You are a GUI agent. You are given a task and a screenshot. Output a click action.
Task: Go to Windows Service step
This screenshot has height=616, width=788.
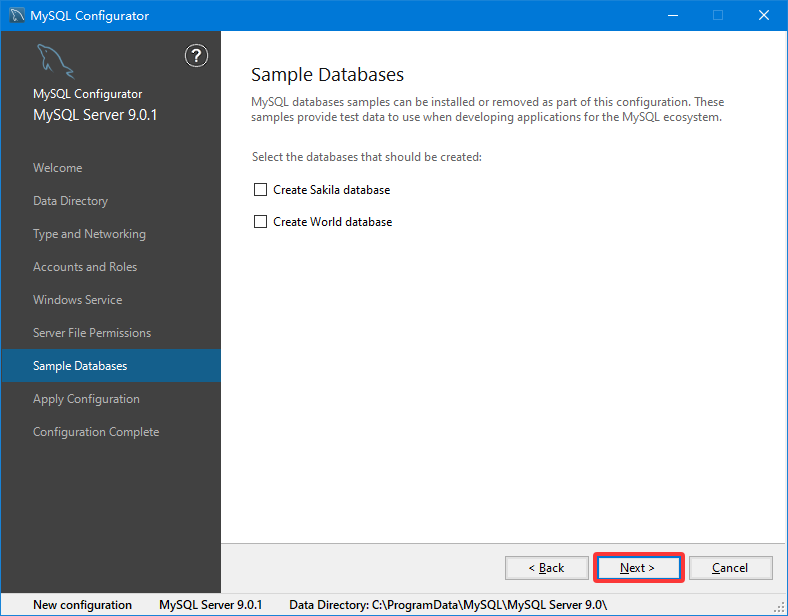[x=77, y=300]
